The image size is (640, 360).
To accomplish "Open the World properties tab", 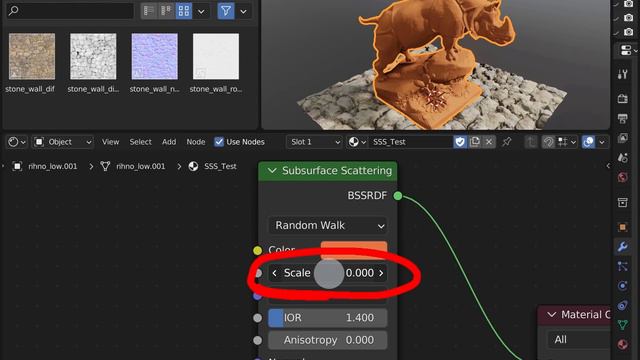I will [x=622, y=177].
